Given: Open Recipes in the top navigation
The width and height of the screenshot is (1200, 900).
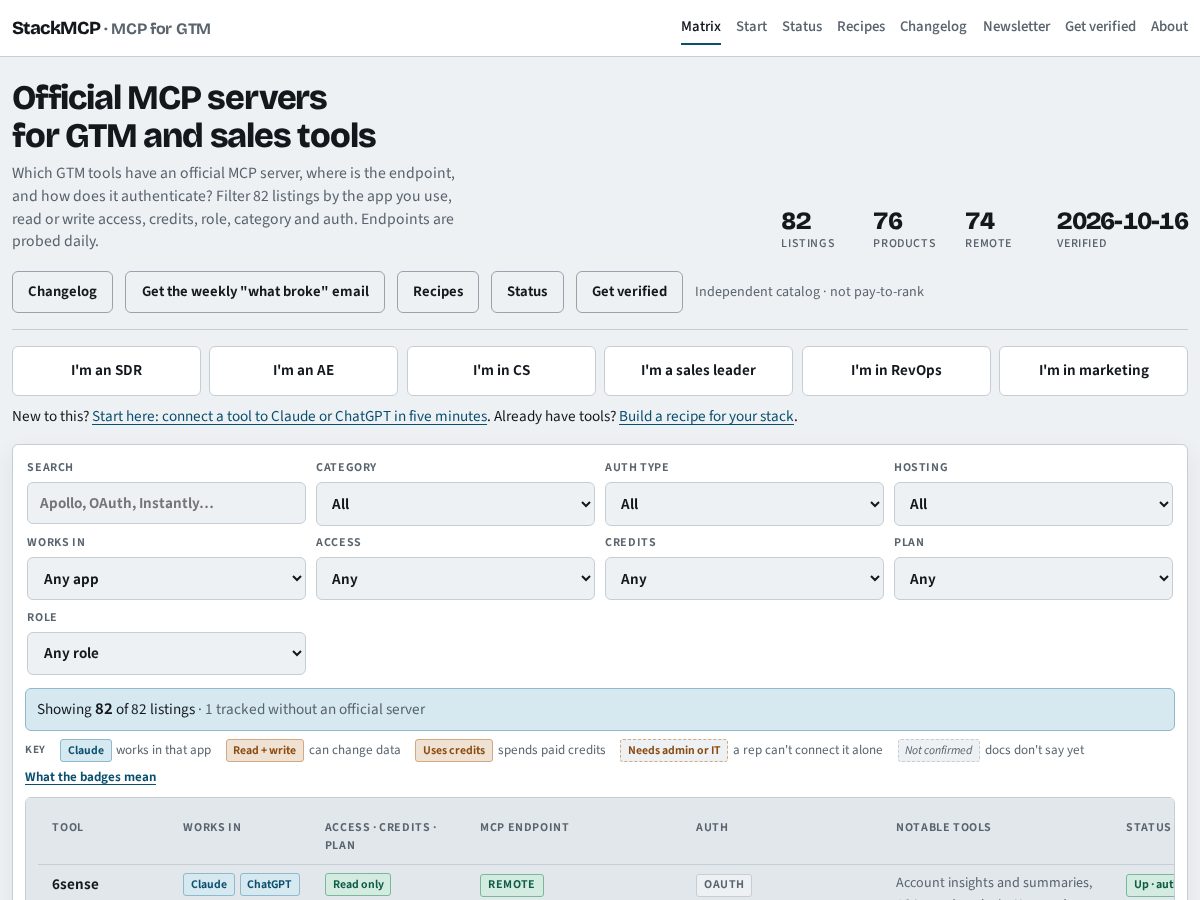Looking at the screenshot, I should pos(861,27).
